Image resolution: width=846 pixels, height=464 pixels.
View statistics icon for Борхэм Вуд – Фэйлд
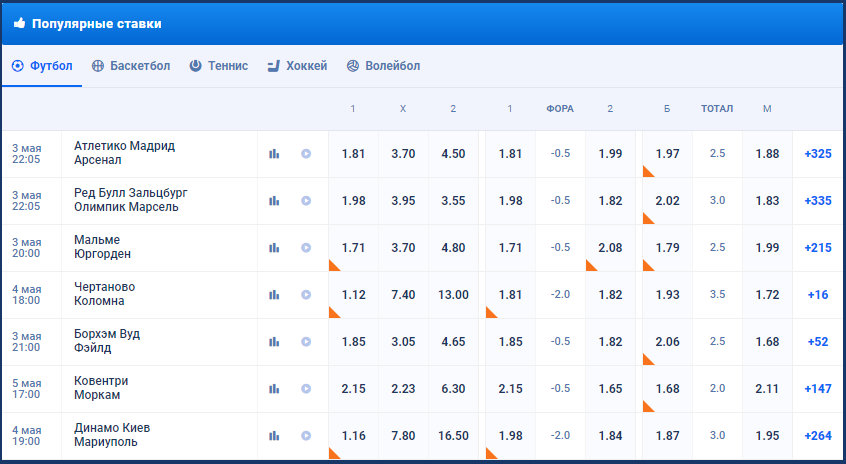[x=274, y=342]
